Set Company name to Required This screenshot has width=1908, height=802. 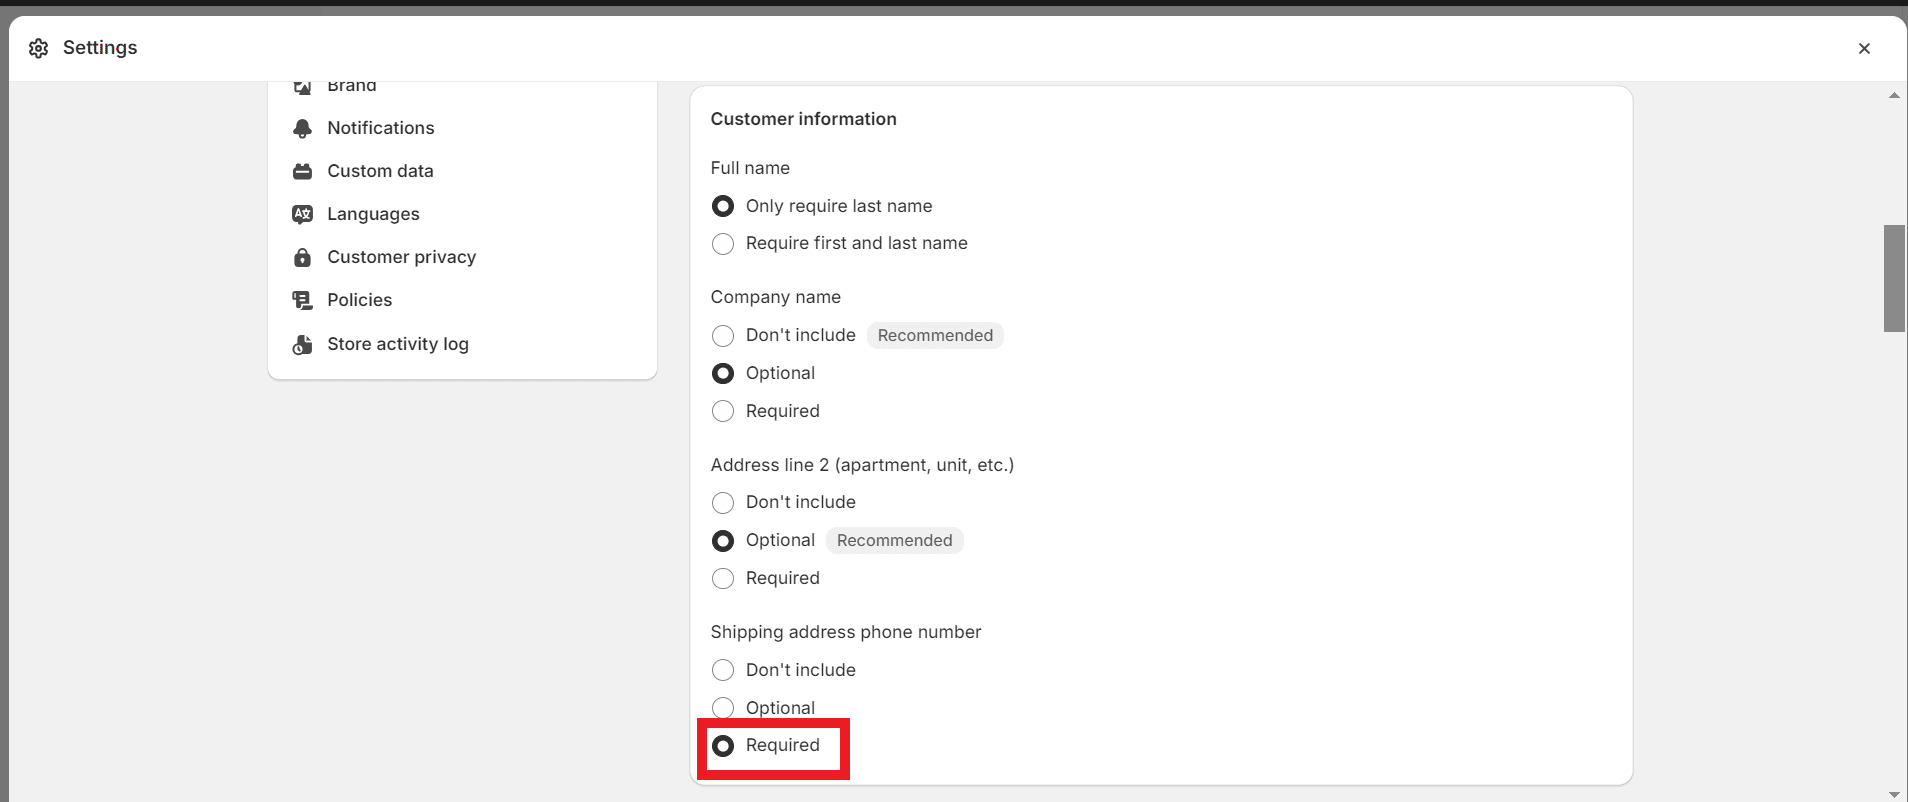point(723,411)
